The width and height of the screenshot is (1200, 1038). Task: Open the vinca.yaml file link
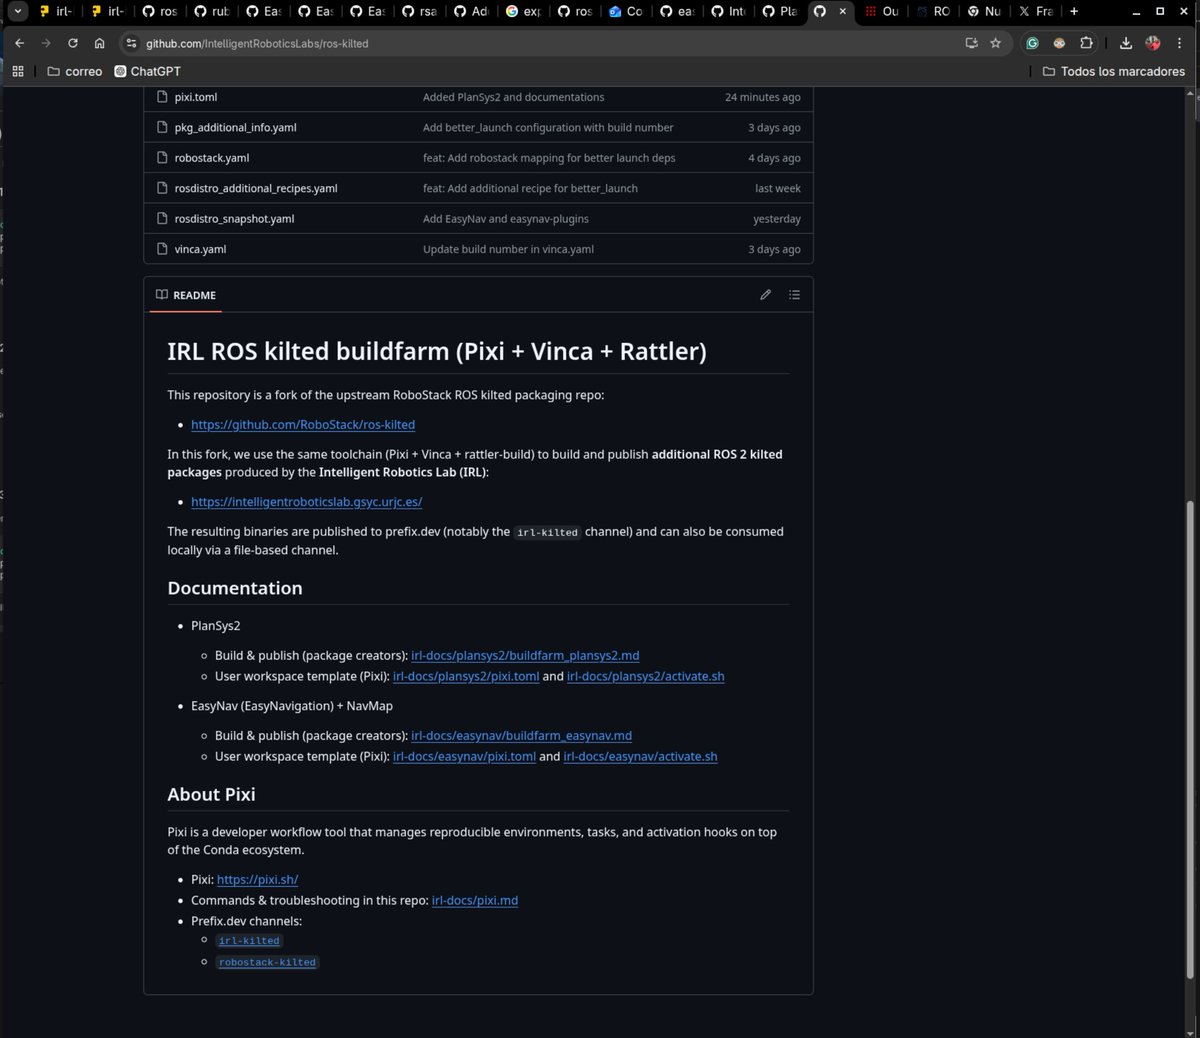[x=200, y=249]
